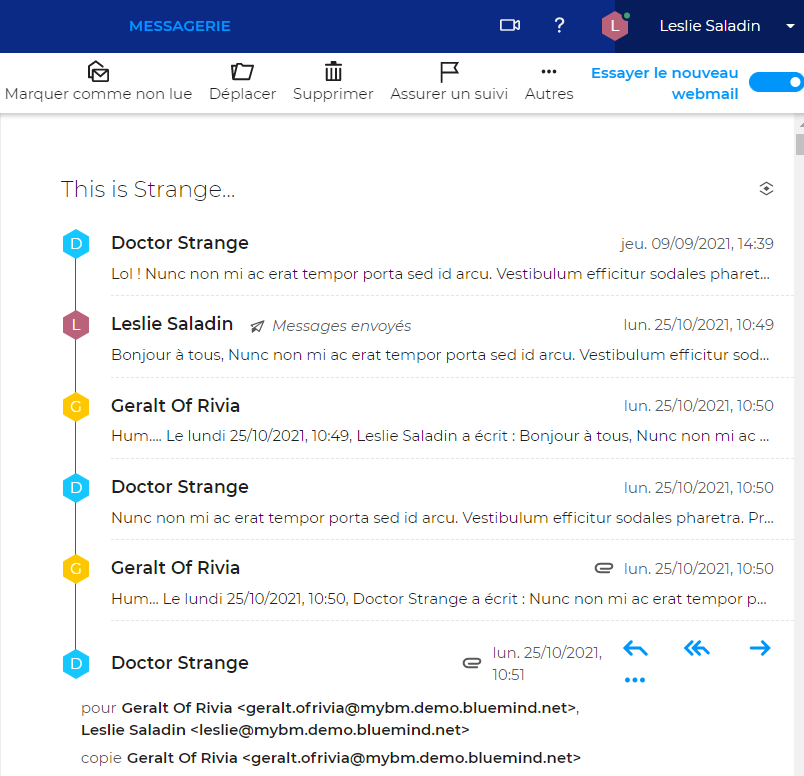Click Leslie Saladin's avatar in the header

pyautogui.click(x=615, y=26)
